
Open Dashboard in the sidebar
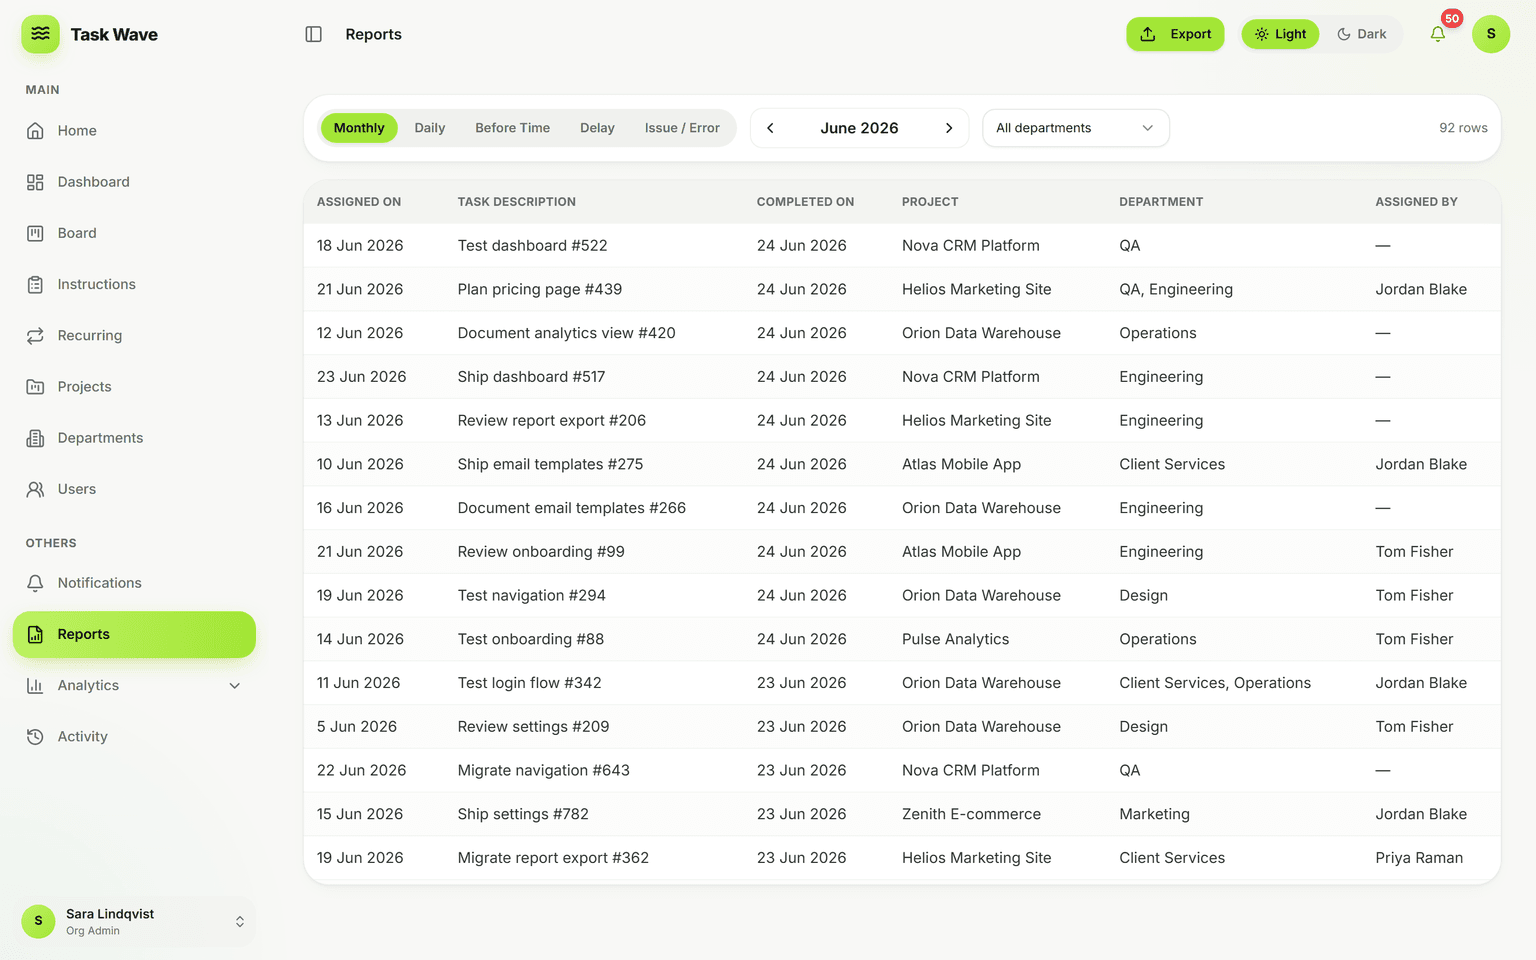[x=134, y=182]
